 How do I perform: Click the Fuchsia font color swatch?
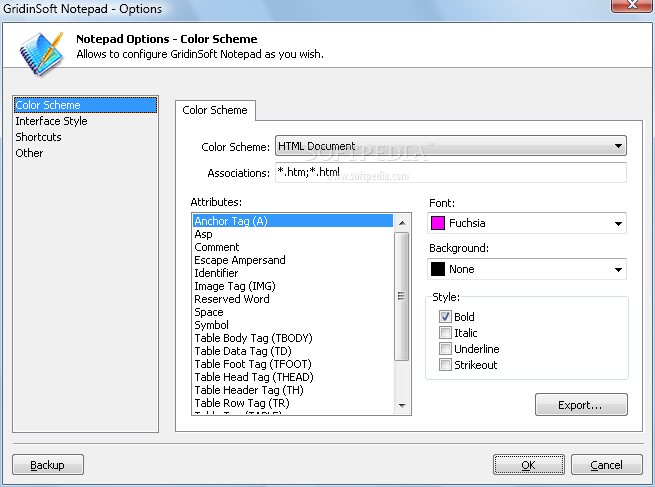pos(437,223)
